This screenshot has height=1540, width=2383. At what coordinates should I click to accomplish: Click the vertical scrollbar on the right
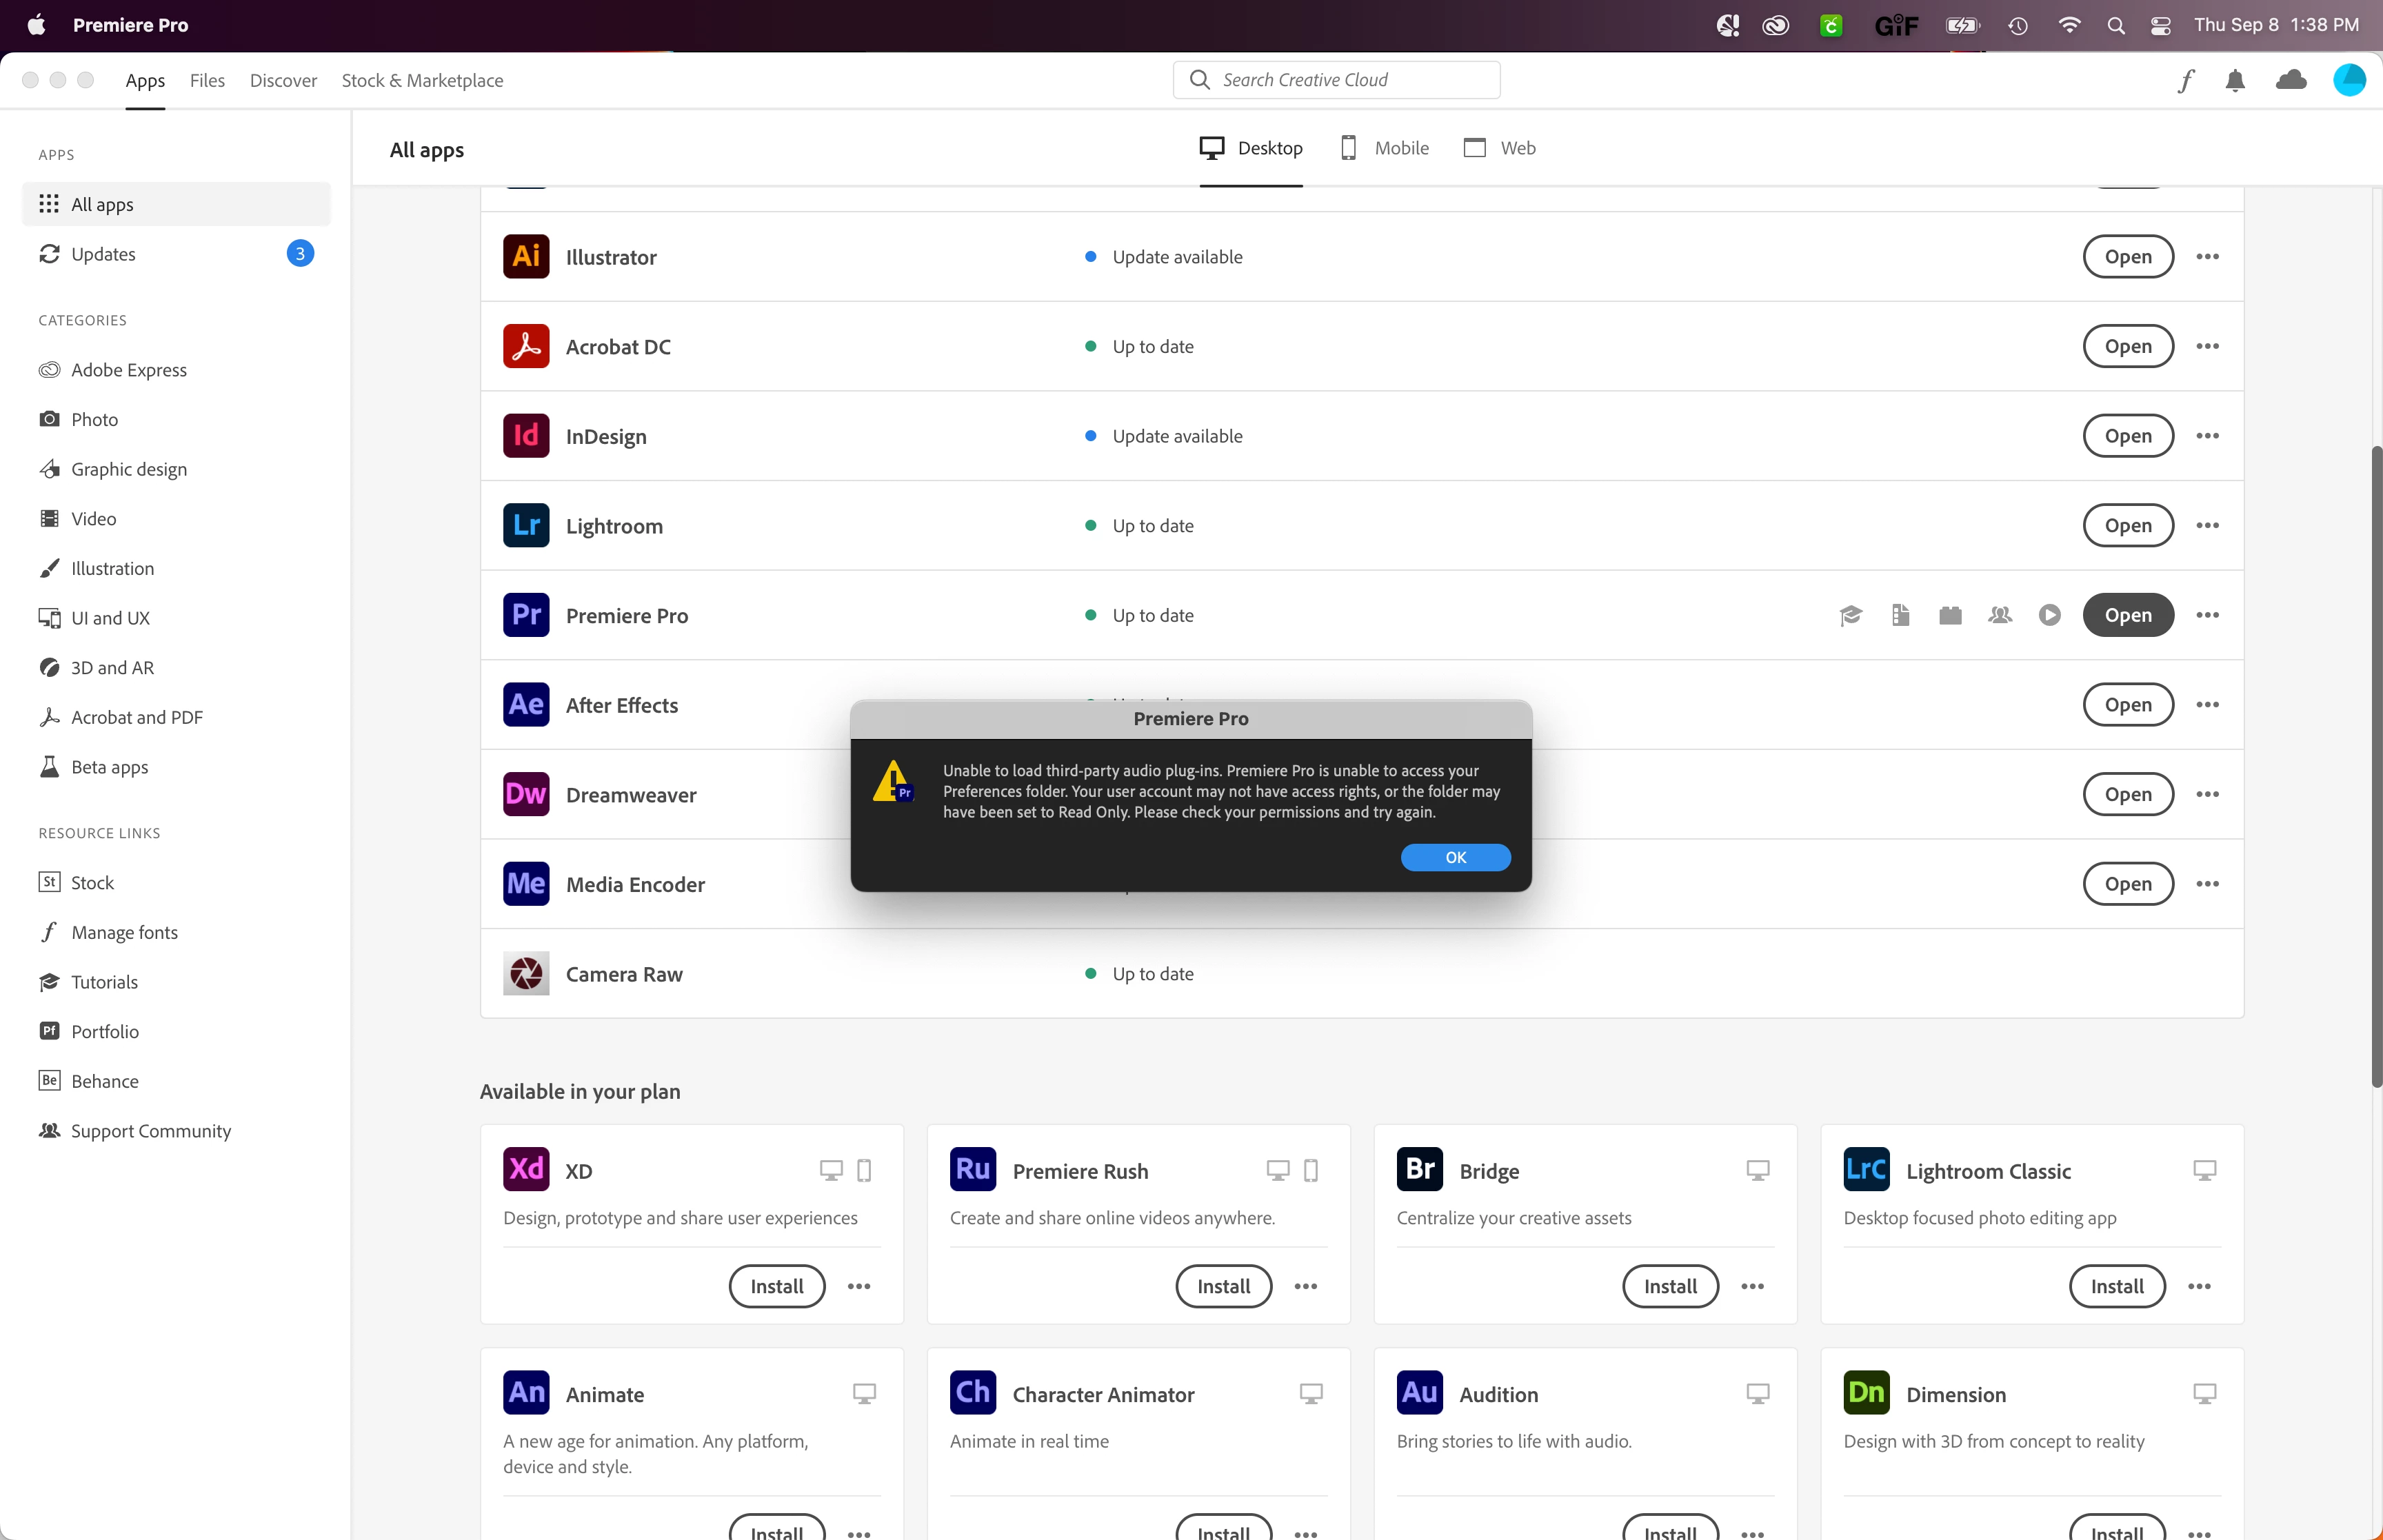(2376, 765)
